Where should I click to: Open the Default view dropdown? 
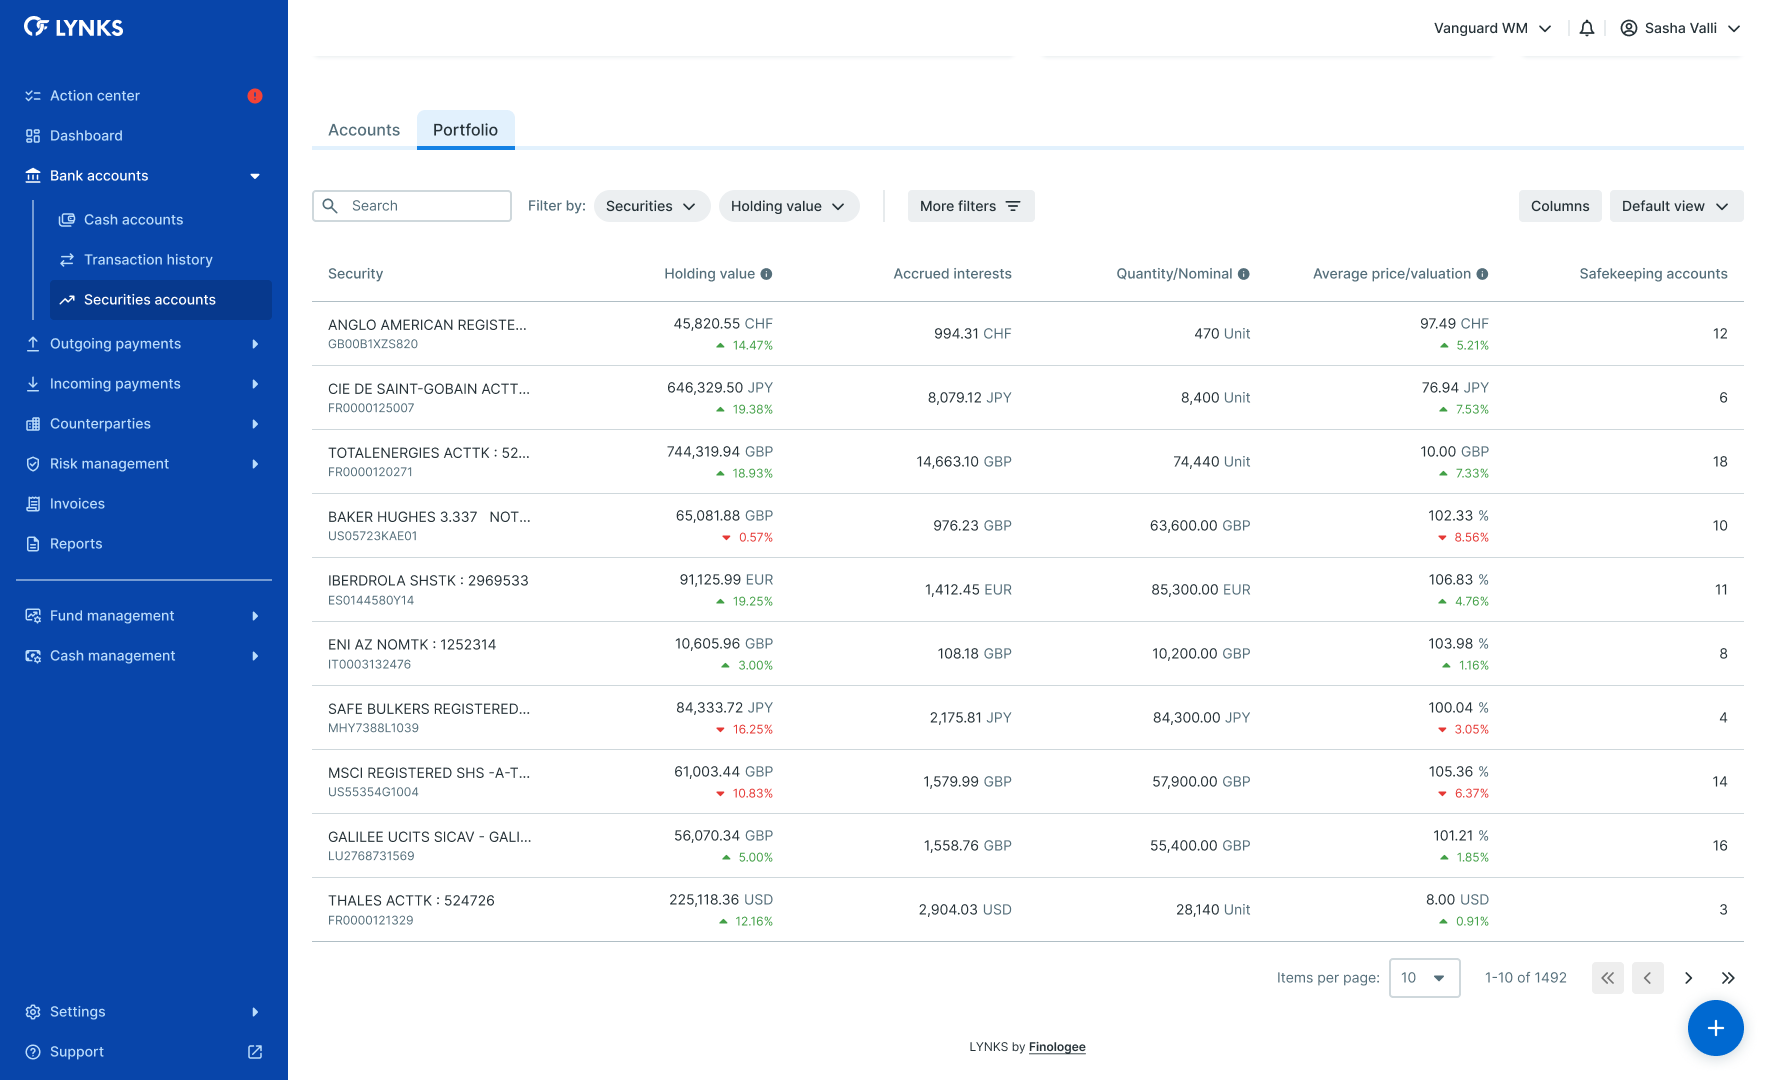(1676, 206)
